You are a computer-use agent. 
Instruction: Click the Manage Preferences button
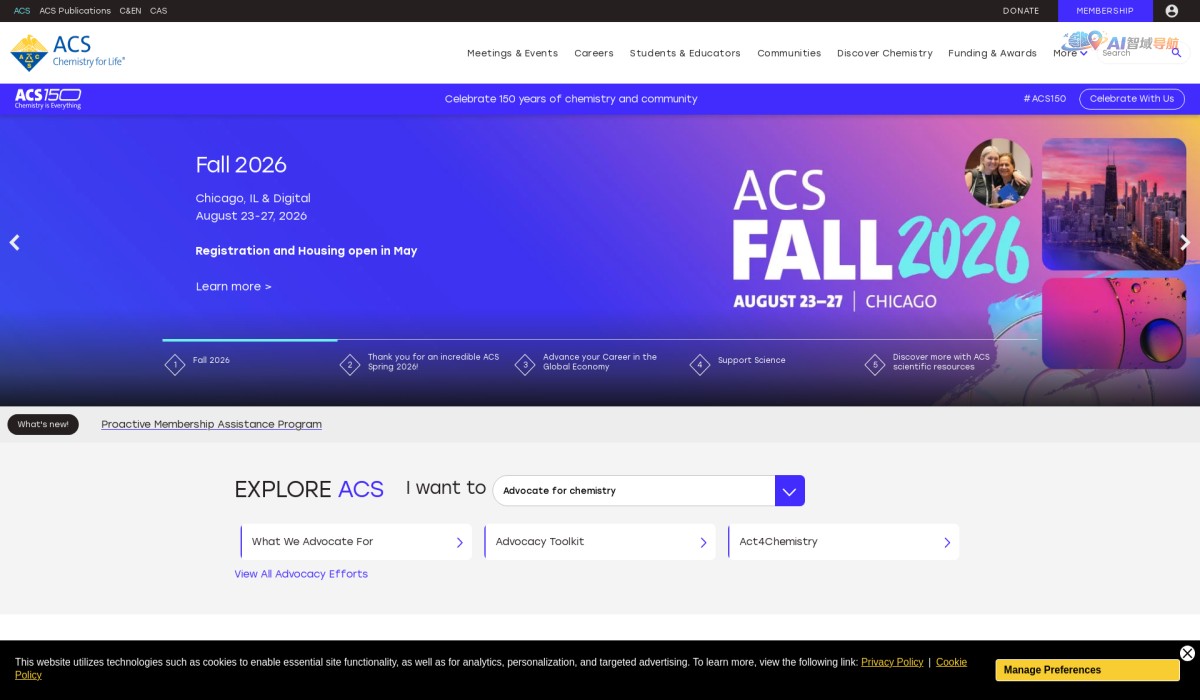(1087, 670)
